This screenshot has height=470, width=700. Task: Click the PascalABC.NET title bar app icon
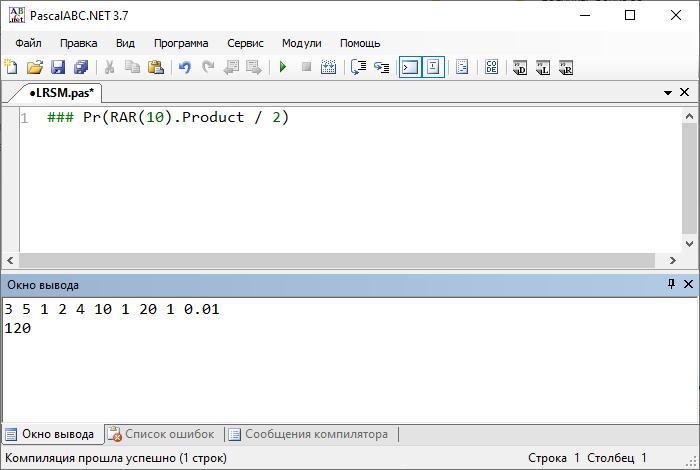17,15
